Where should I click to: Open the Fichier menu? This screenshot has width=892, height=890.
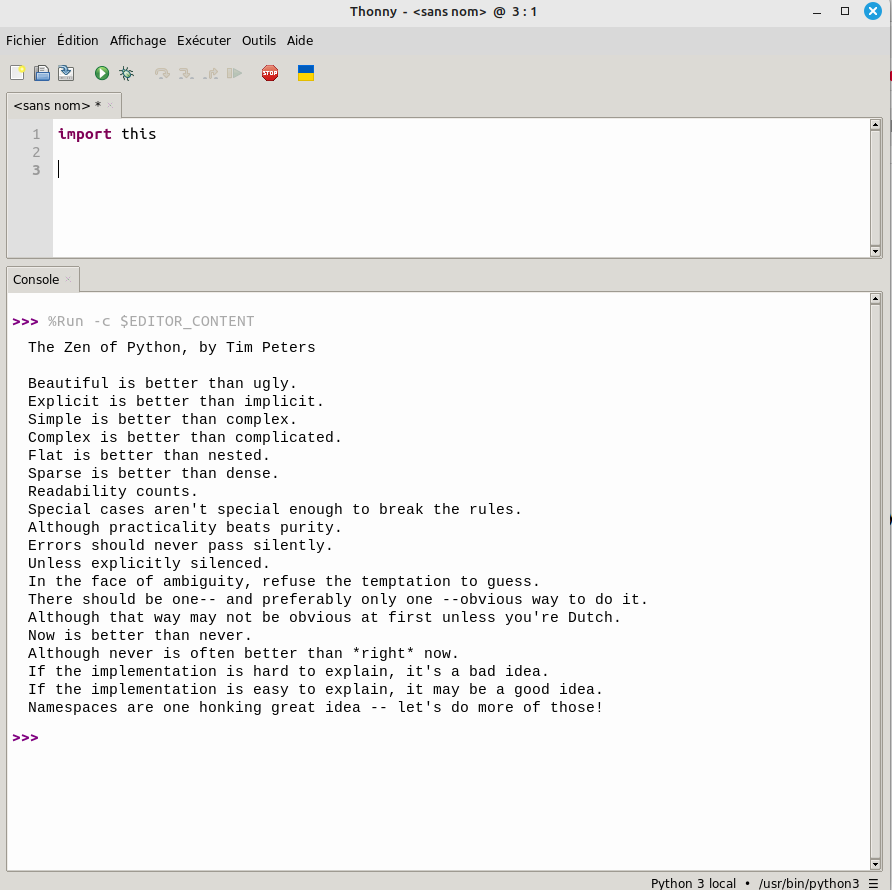coord(26,41)
